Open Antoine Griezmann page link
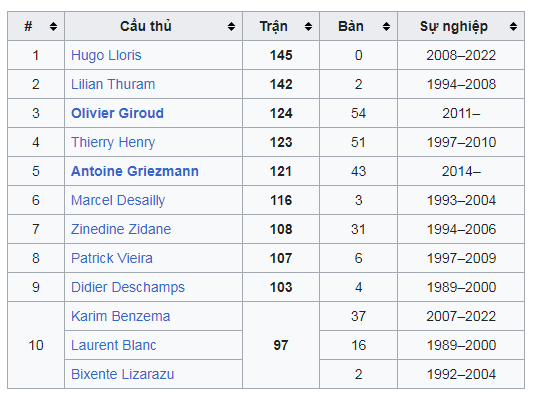This screenshot has width=533, height=396. 135,171
